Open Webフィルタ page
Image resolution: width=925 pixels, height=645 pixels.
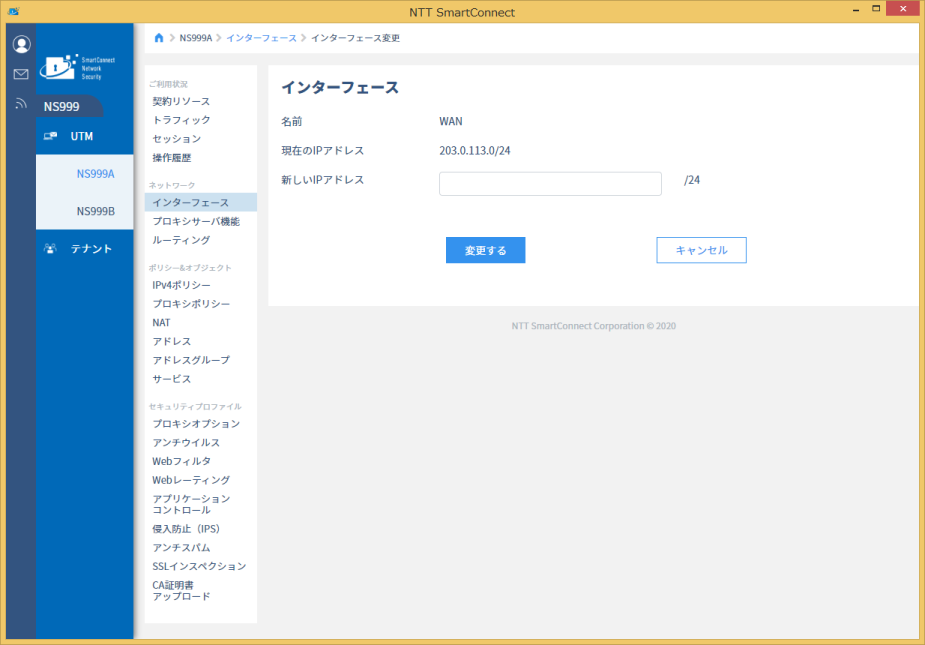click(181, 461)
